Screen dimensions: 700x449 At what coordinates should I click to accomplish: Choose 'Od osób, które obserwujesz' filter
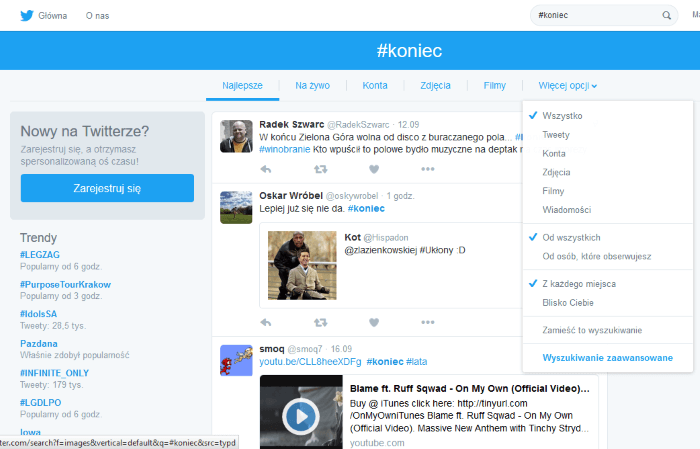[596, 256]
